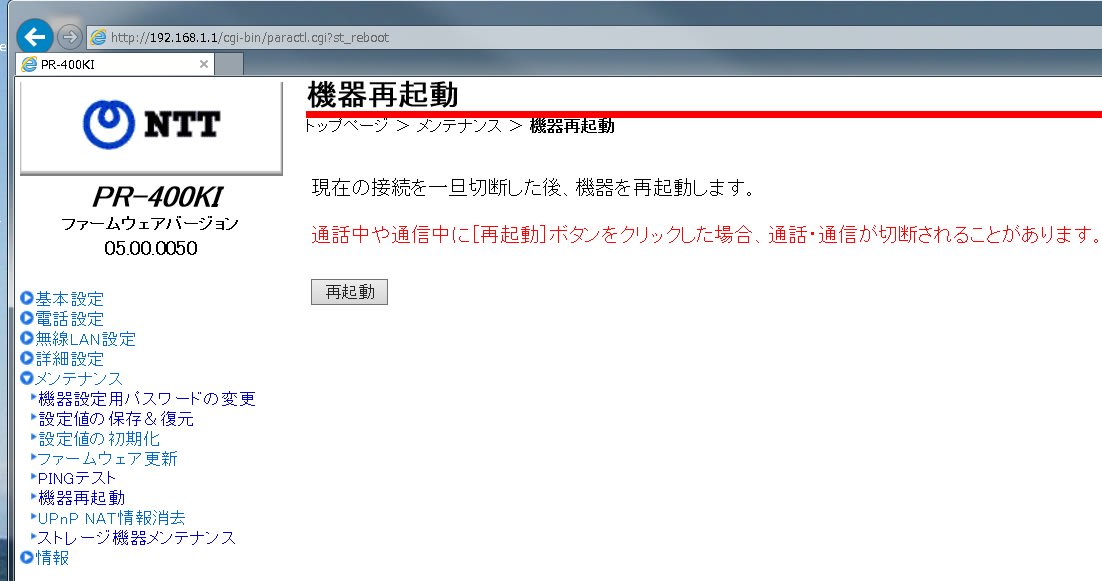Expand the 詳細設定 menu arrow
1102x581 pixels.
(27, 358)
